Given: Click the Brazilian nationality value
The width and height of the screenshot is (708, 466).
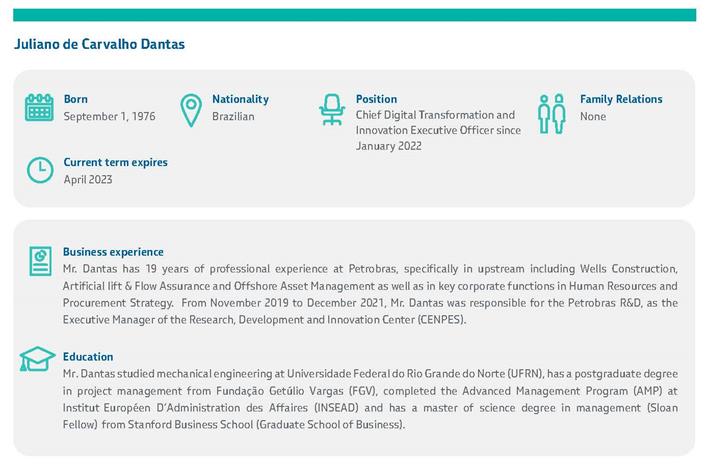Looking at the screenshot, I should coord(233,117).
